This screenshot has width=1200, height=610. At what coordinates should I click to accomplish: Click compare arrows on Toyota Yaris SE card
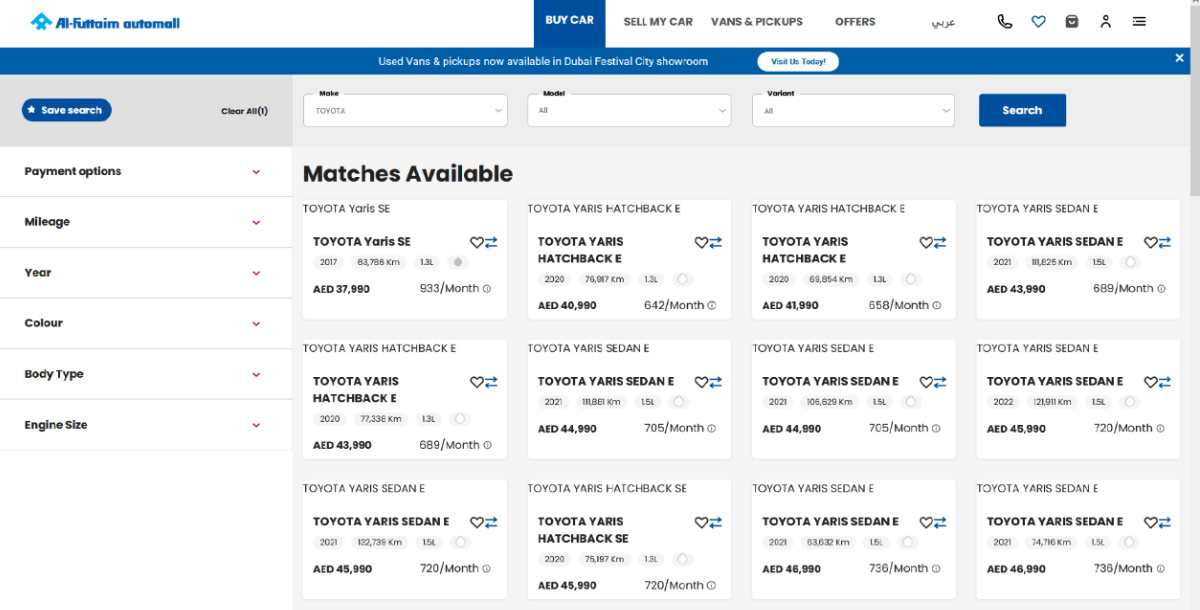491,242
